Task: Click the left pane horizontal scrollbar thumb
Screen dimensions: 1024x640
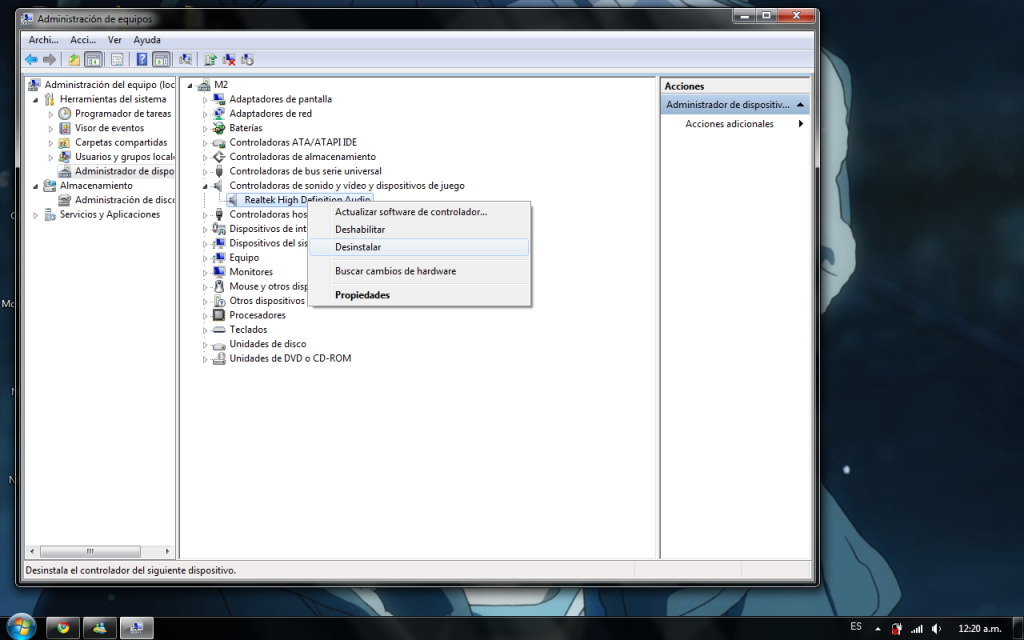Action: point(90,551)
